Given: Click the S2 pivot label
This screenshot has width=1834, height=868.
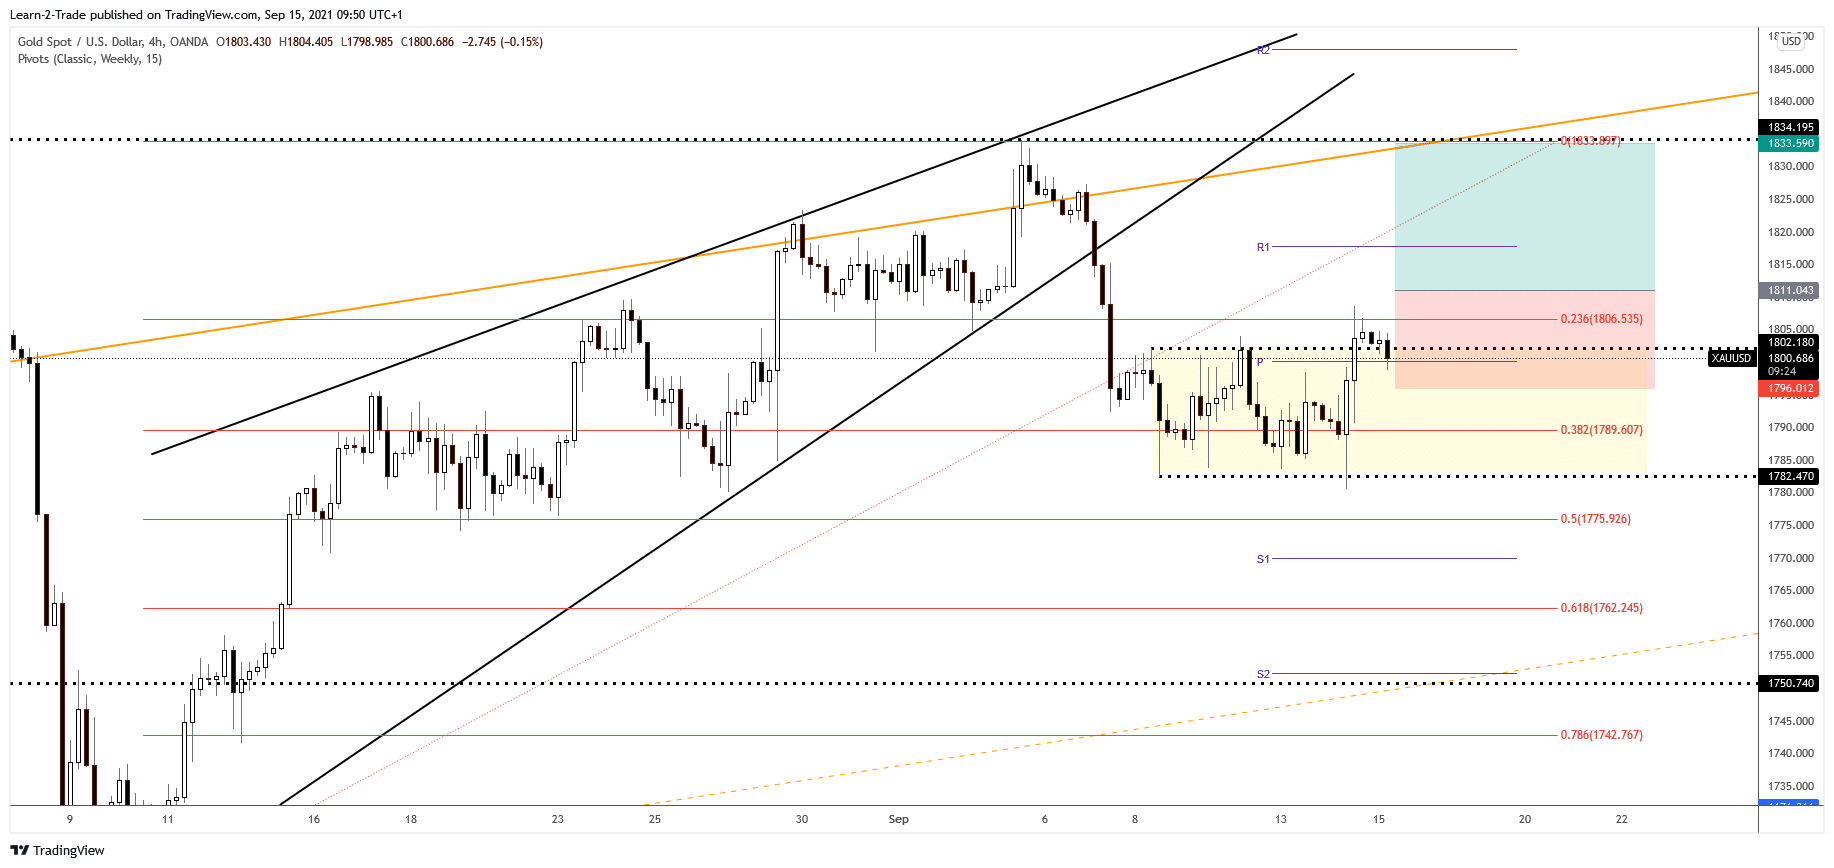Looking at the screenshot, I should point(1263,674).
